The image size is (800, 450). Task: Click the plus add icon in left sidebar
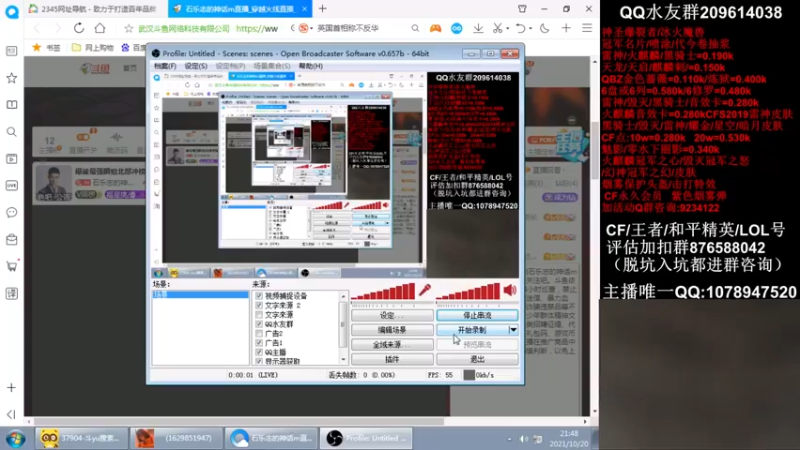(x=12, y=388)
